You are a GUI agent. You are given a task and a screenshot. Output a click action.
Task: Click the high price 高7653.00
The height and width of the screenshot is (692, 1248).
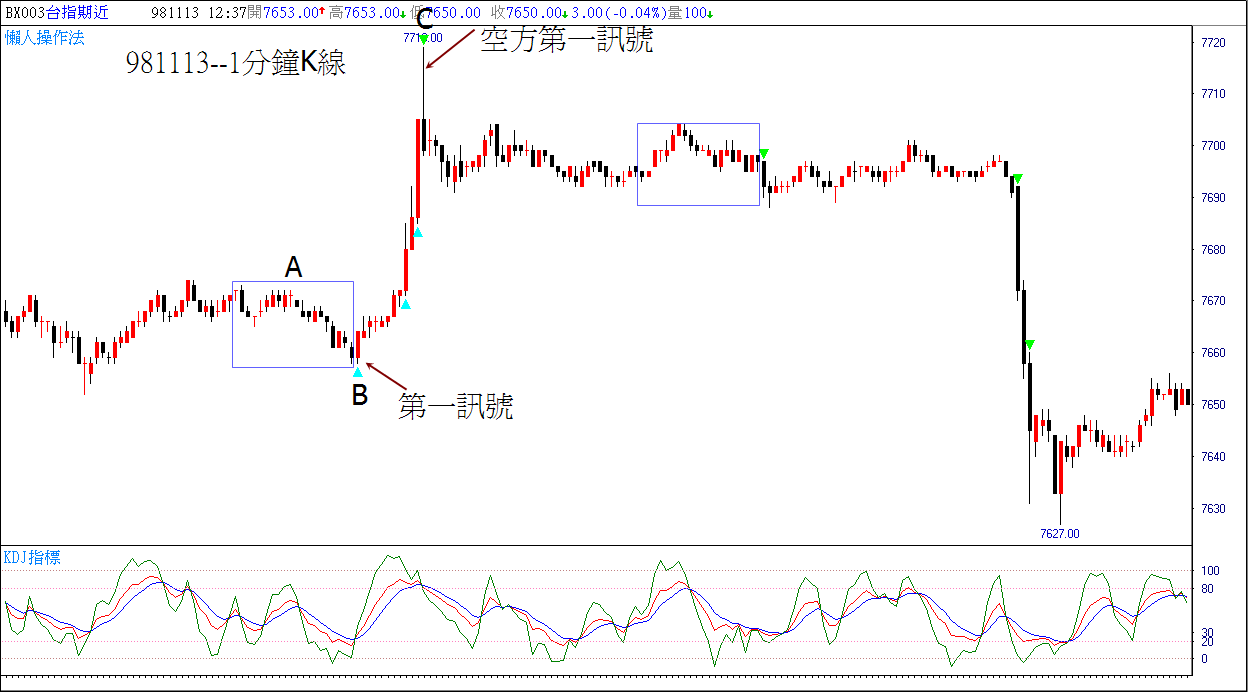[365, 13]
